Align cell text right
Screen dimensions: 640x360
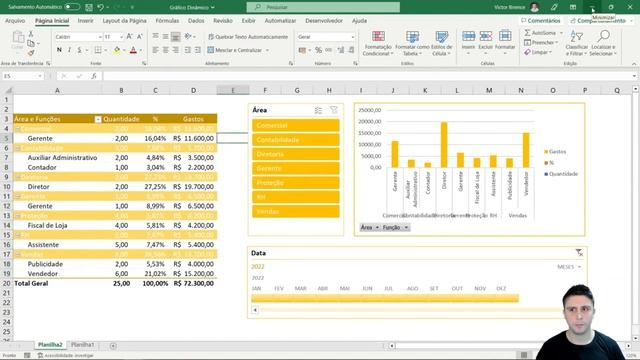[x=176, y=50]
